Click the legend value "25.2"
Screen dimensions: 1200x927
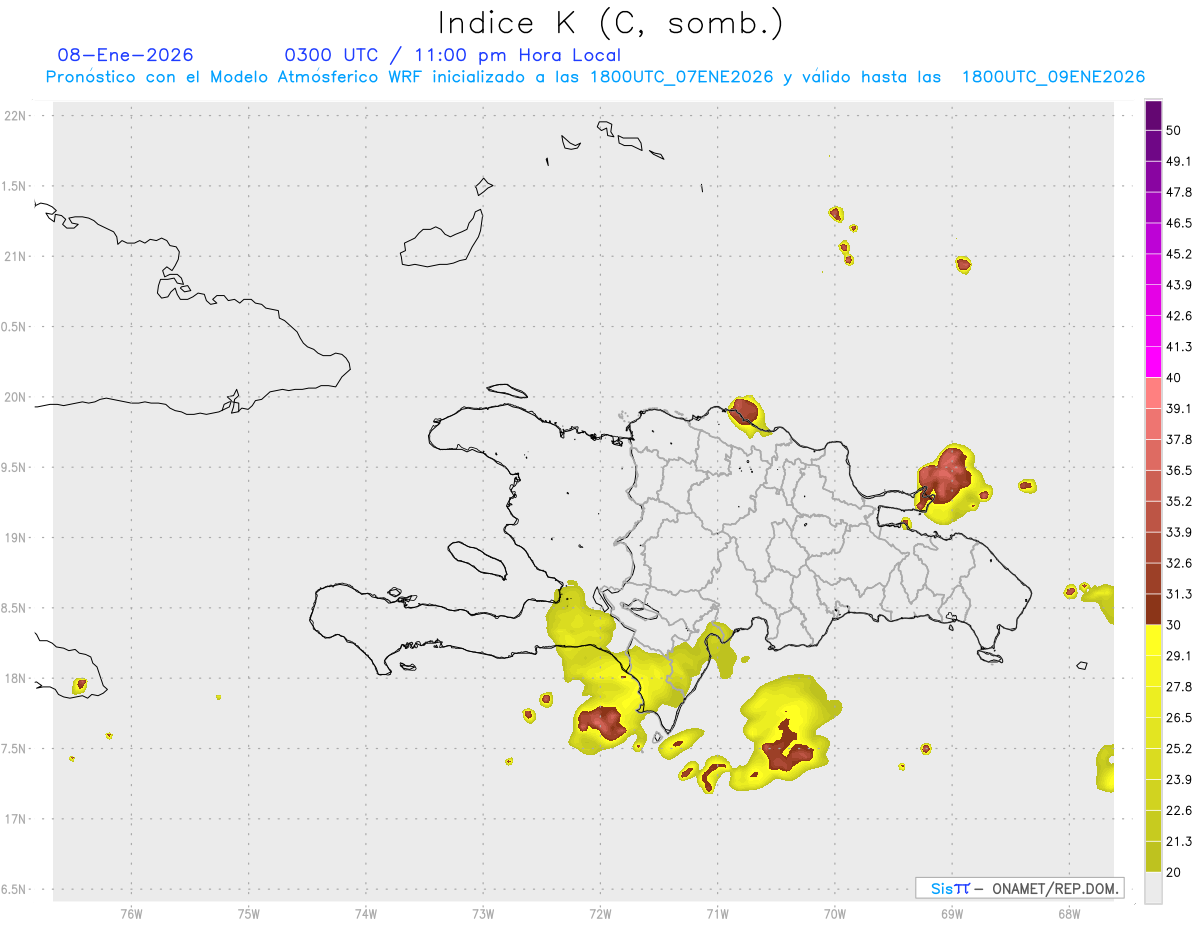[x=1179, y=749]
